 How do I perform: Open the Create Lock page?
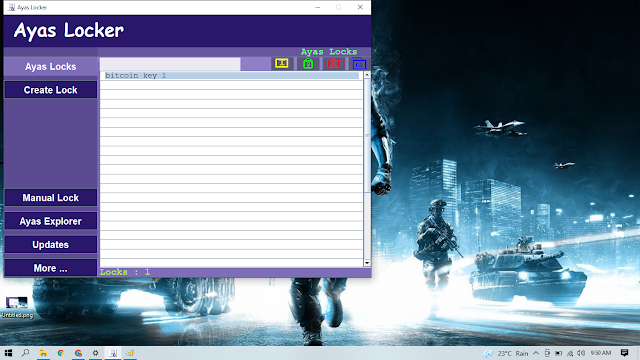pos(51,90)
